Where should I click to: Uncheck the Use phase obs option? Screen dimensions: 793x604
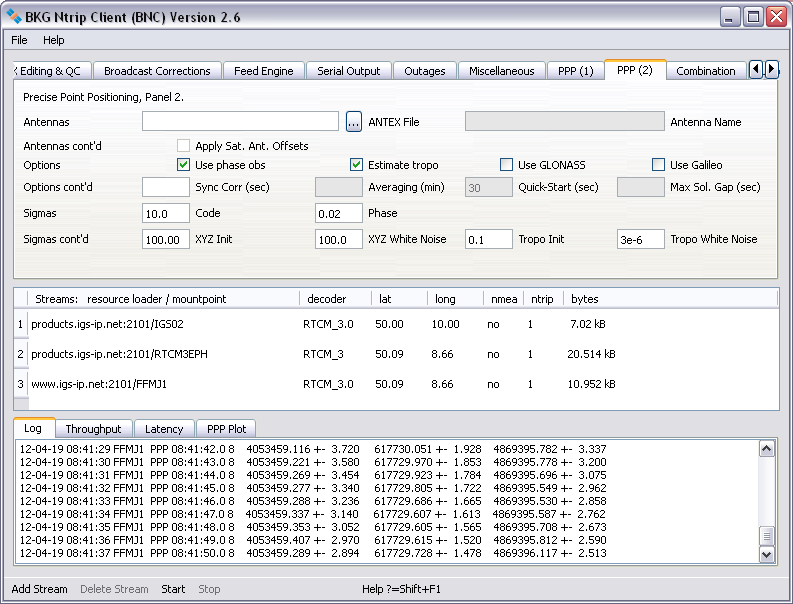coord(183,165)
